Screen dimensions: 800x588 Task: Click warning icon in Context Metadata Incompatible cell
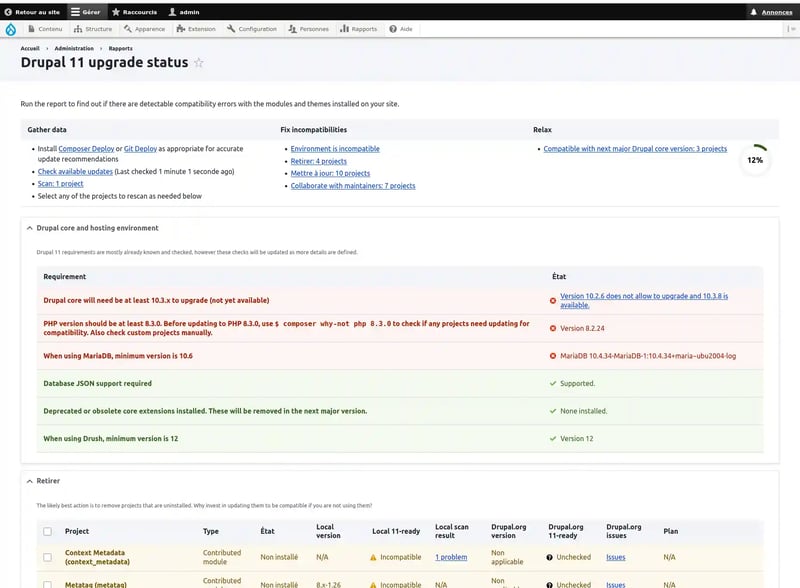pyautogui.click(x=373, y=557)
